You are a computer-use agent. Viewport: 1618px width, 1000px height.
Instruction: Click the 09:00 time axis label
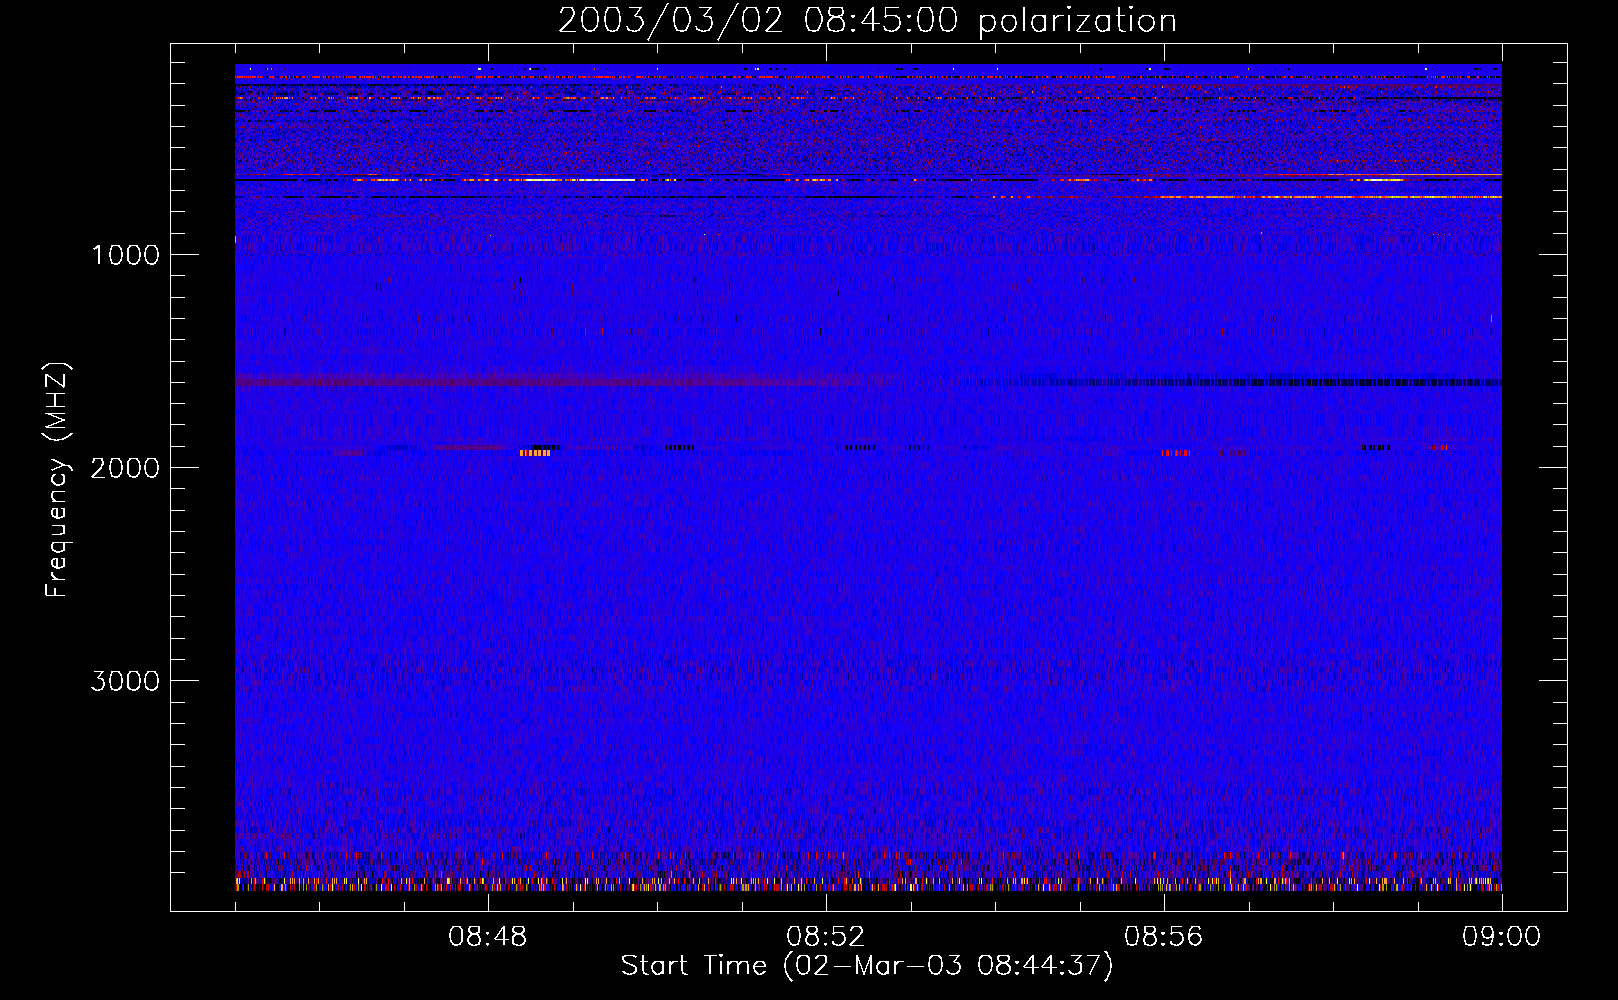[x=1502, y=937]
